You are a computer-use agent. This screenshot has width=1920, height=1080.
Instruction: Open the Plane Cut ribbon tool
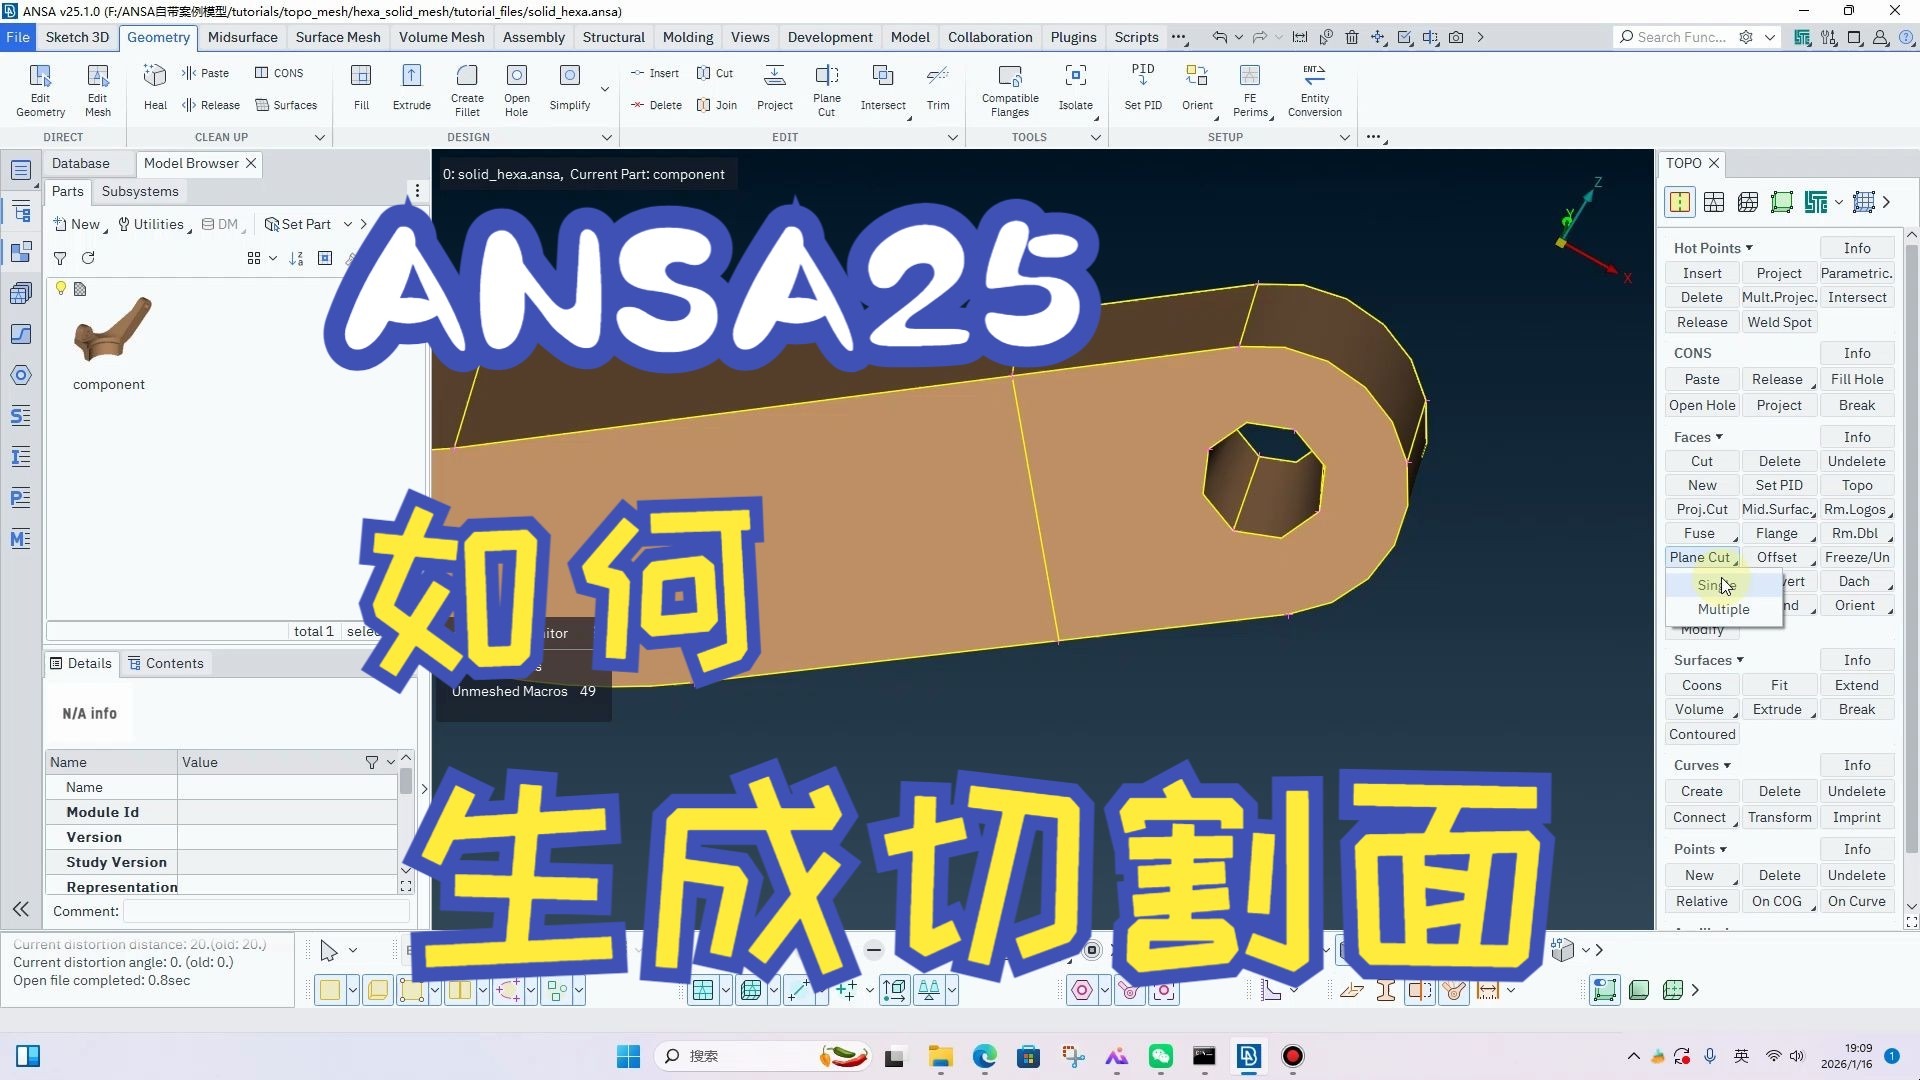pyautogui.click(x=826, y=77)
